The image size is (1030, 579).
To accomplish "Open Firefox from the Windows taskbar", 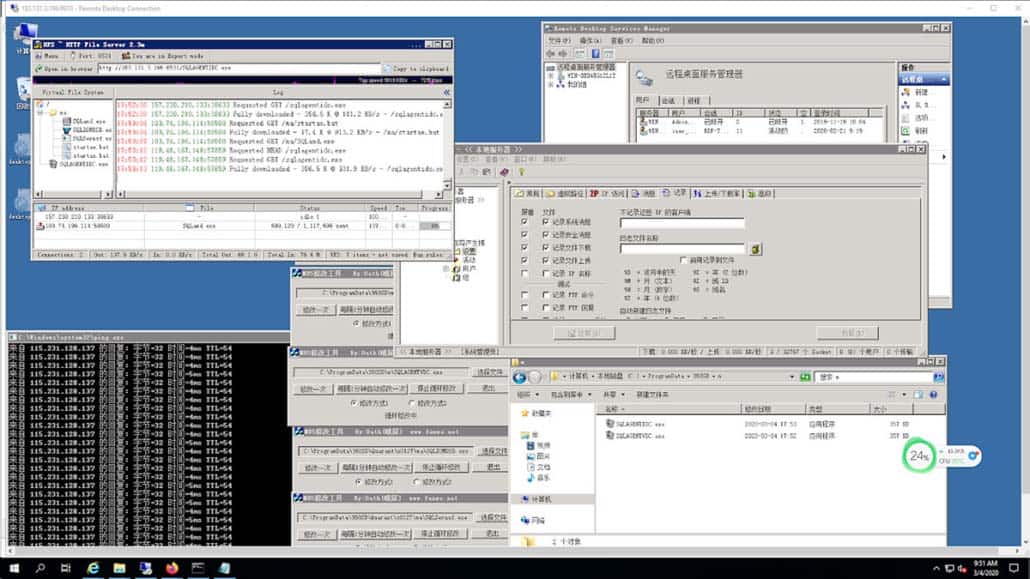I will click(x=171, y=567).
